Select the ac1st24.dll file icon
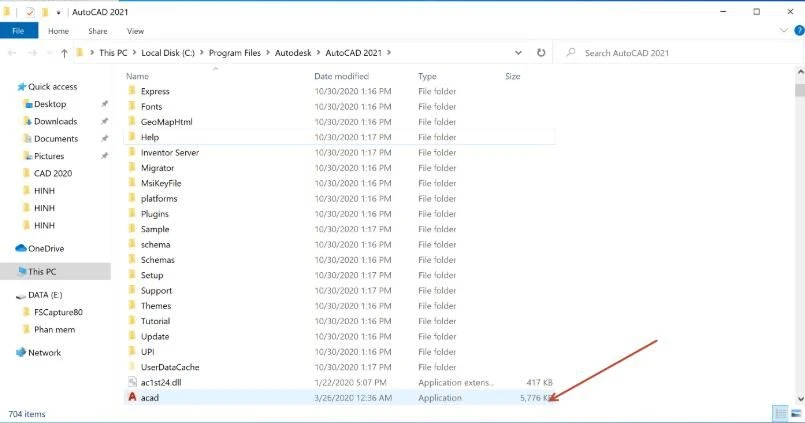This screenshot has width=805, height=423. (x=131, y=382)
